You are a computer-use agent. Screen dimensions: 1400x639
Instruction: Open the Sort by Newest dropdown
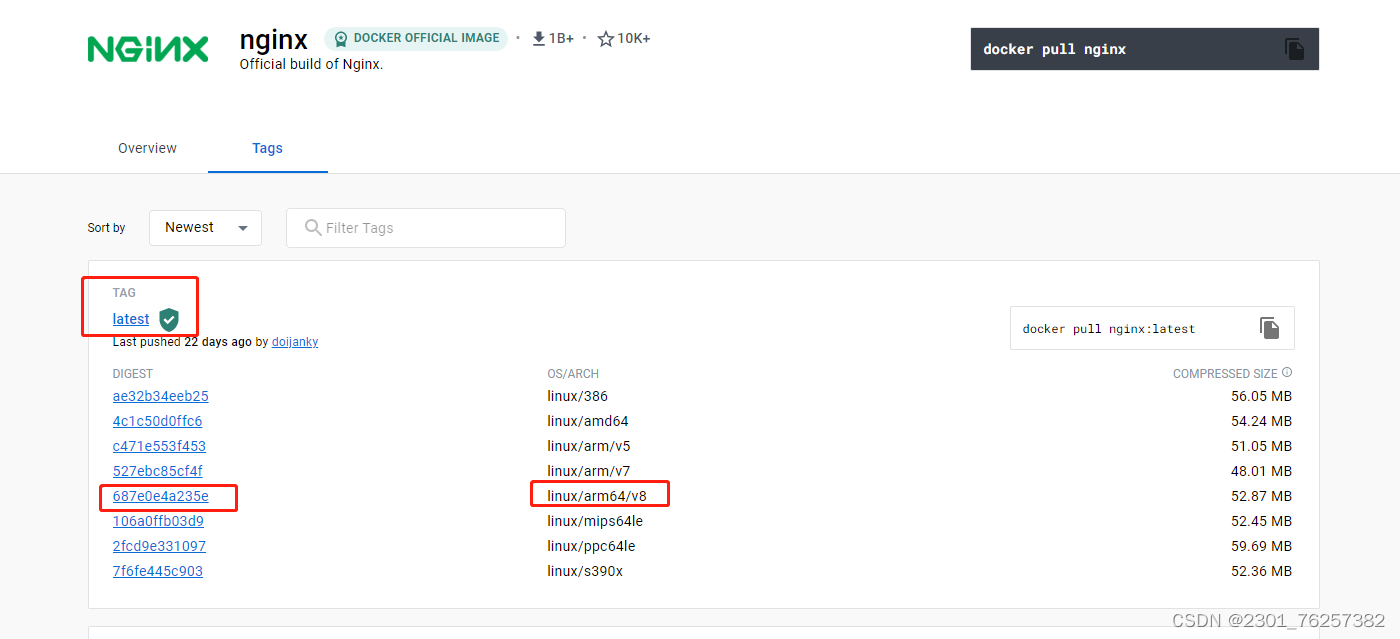pyautogui.click(x=205, y=228)
